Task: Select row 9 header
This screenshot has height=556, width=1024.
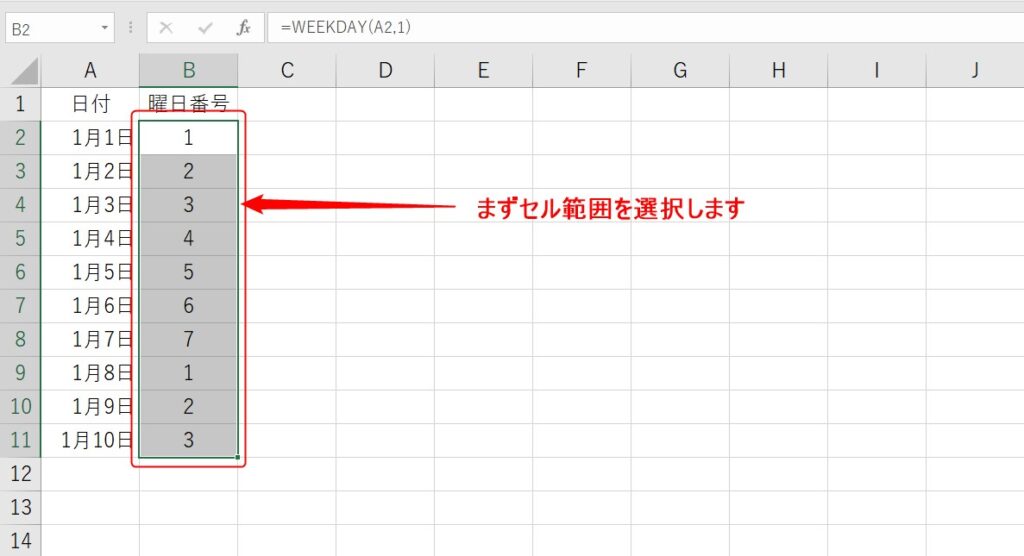Action: 20,373
